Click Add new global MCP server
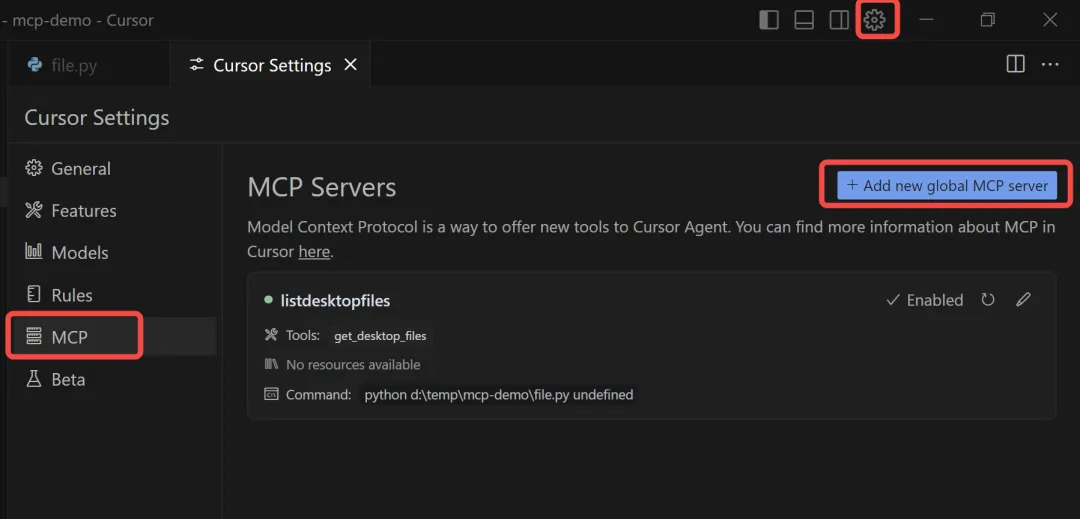The height and width of the screenshot is (519, 1080). click(946, 185)
